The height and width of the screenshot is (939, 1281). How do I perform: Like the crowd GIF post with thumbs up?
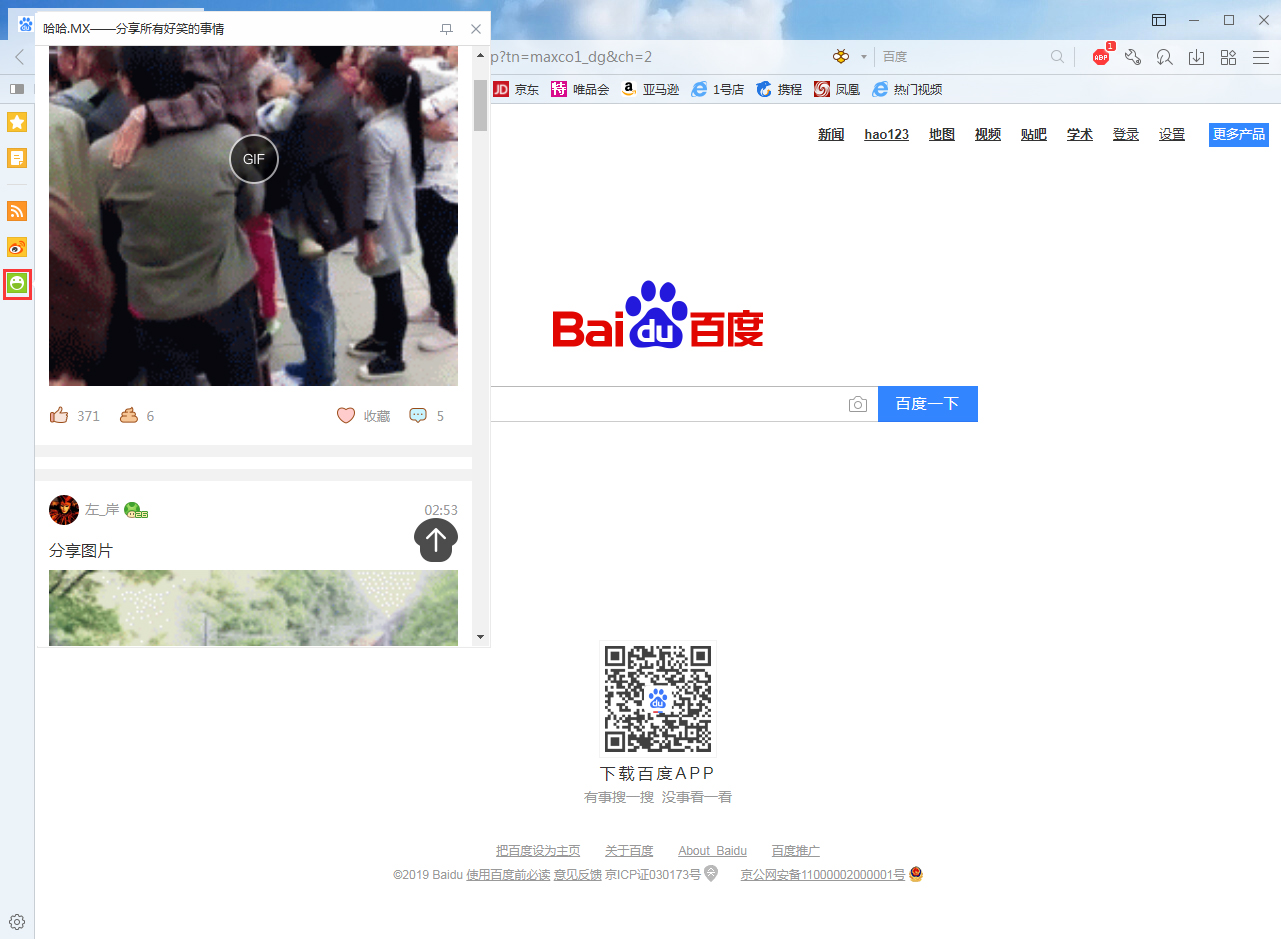tap(59, 414)
